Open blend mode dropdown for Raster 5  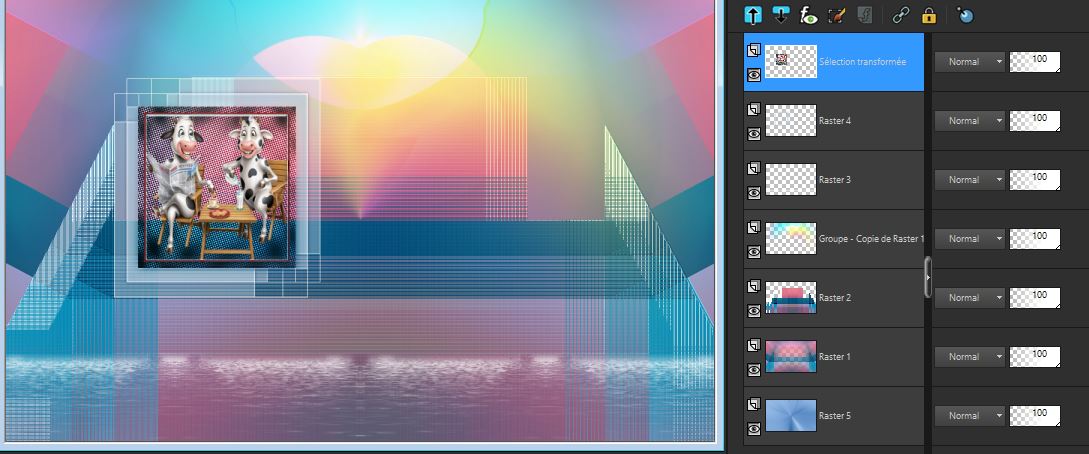970,416
